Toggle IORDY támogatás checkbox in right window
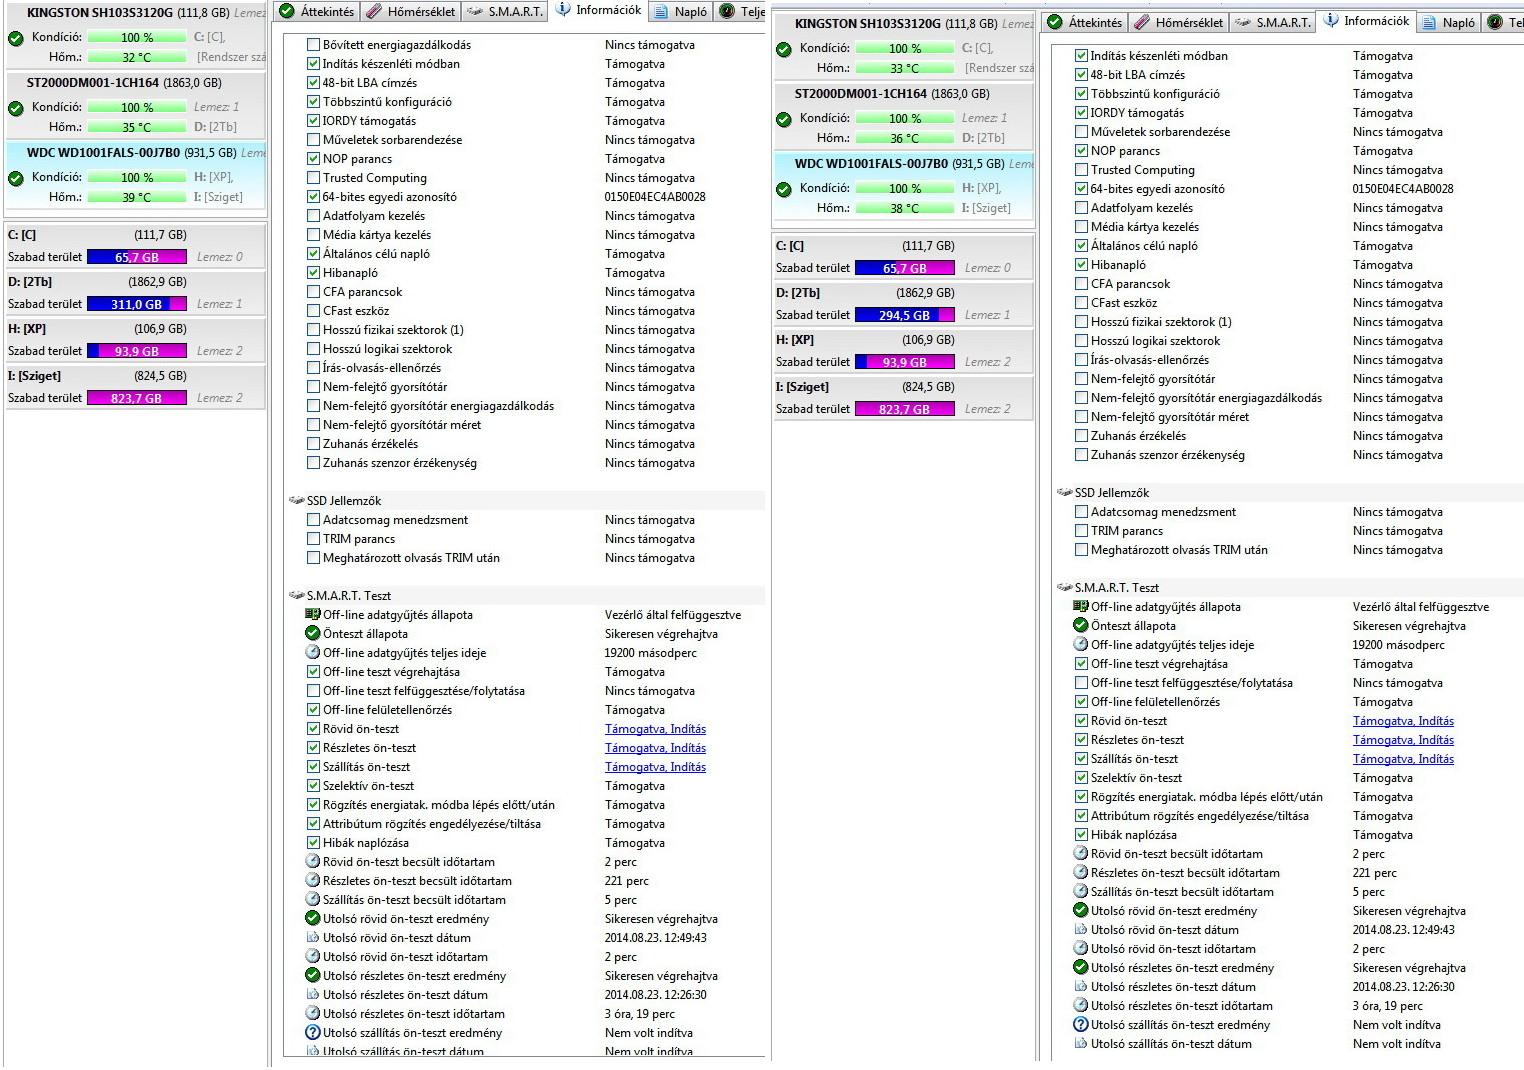This screenshot has width=1524, height=1070. 1082,112
